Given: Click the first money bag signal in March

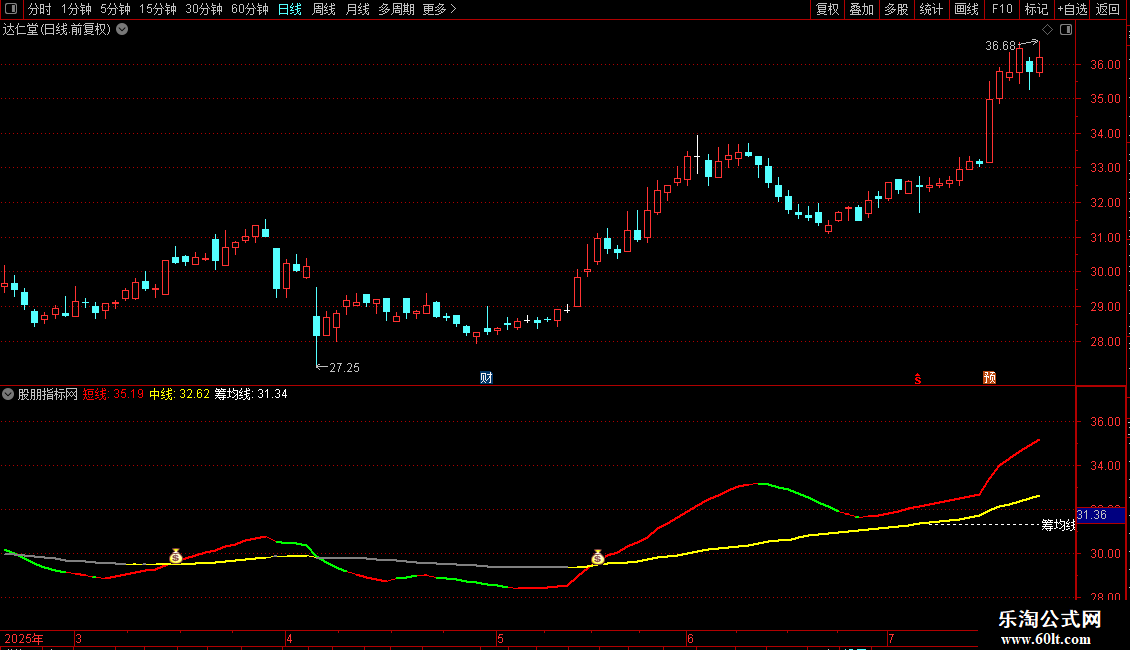Looking at the screenshot, I should (x=176, y=556).
